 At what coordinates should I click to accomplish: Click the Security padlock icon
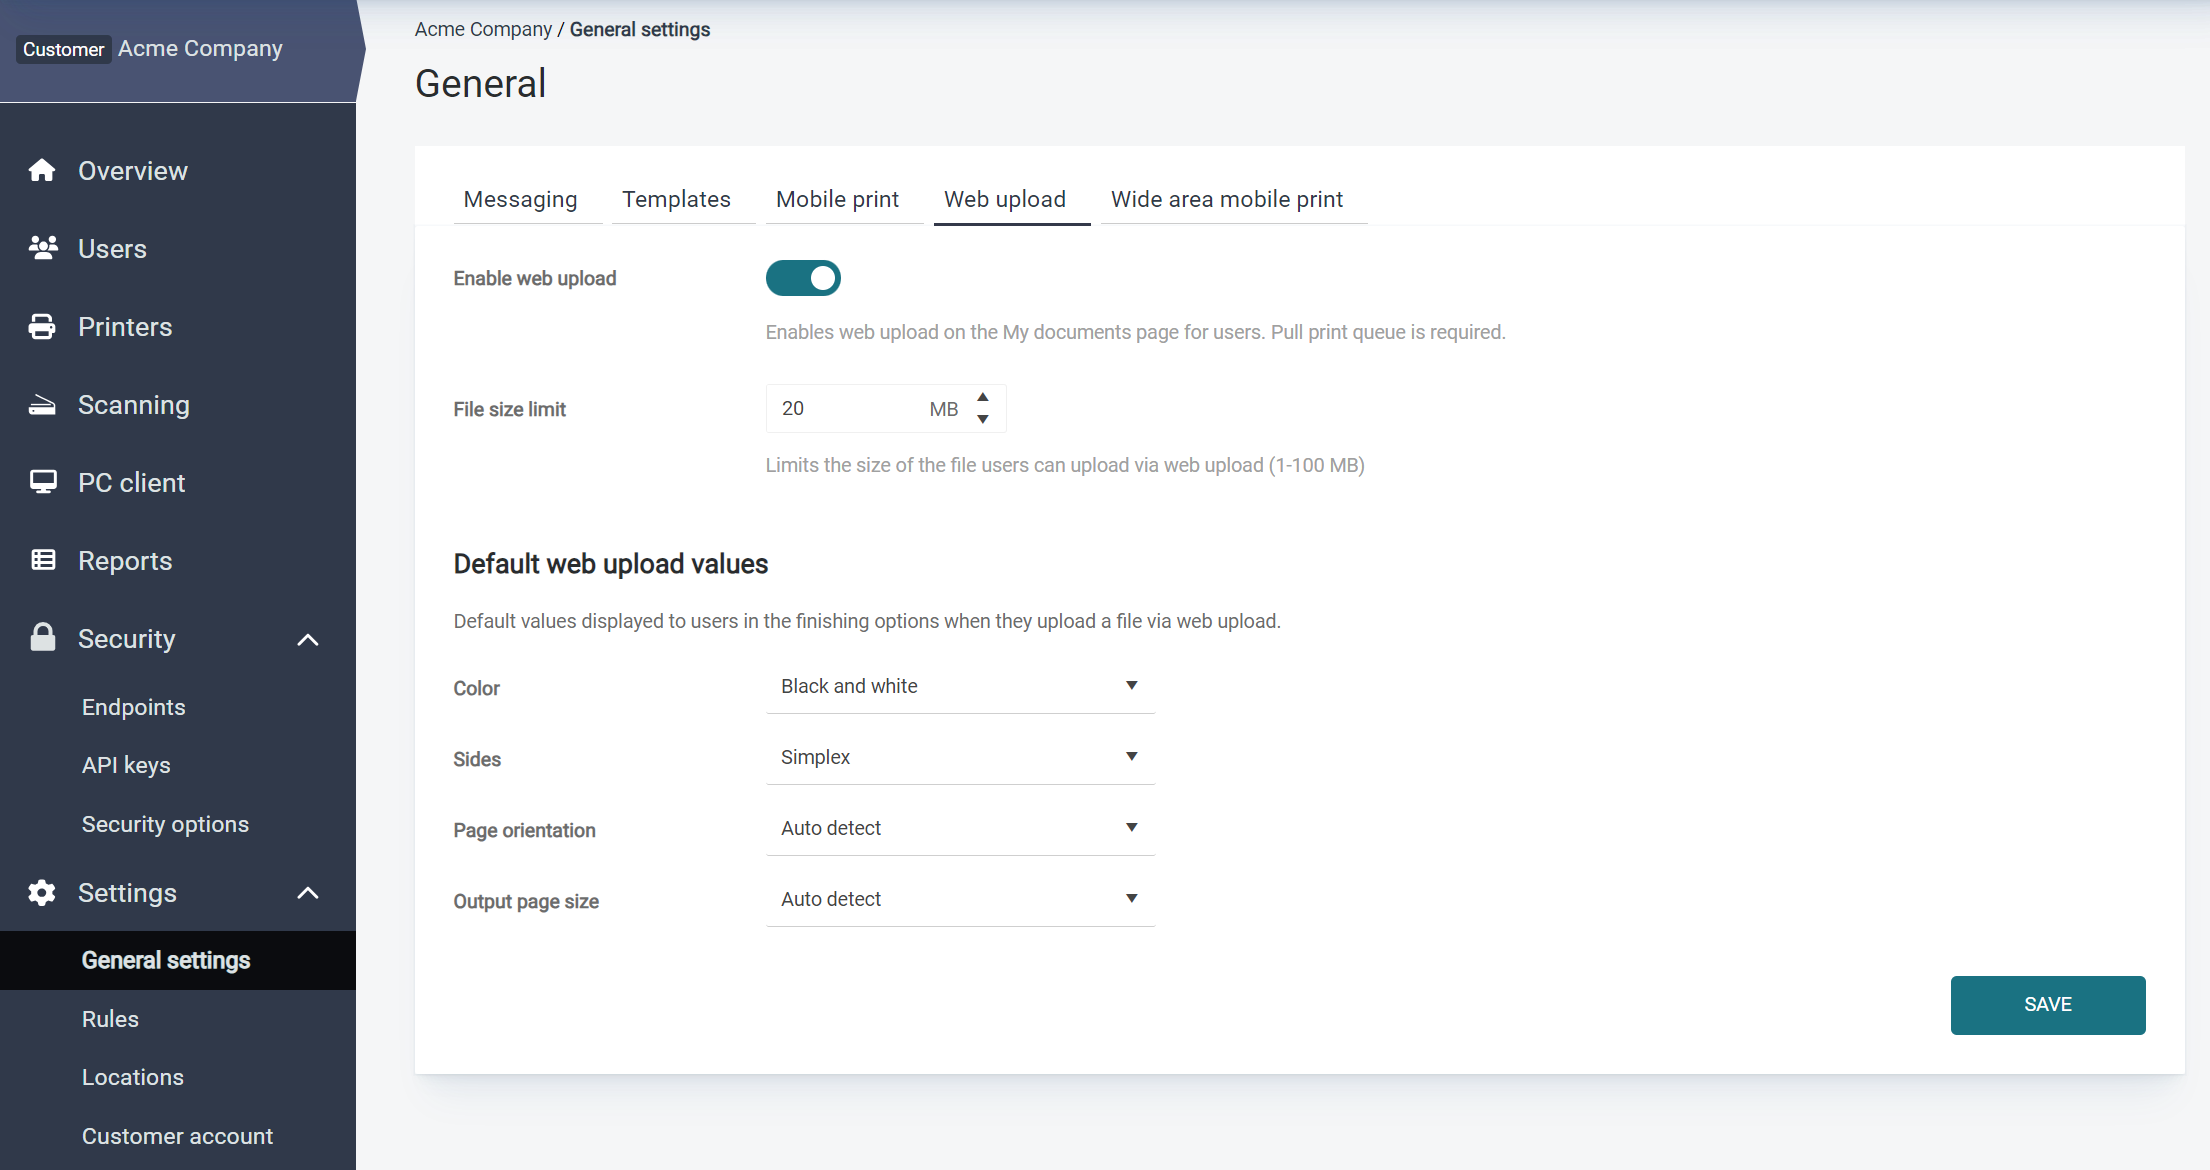click(42, 638)
